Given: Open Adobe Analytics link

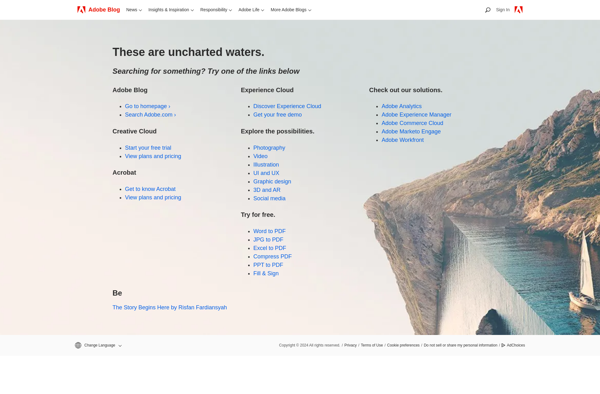Looking at the screenshot, I should click(401, 106).
